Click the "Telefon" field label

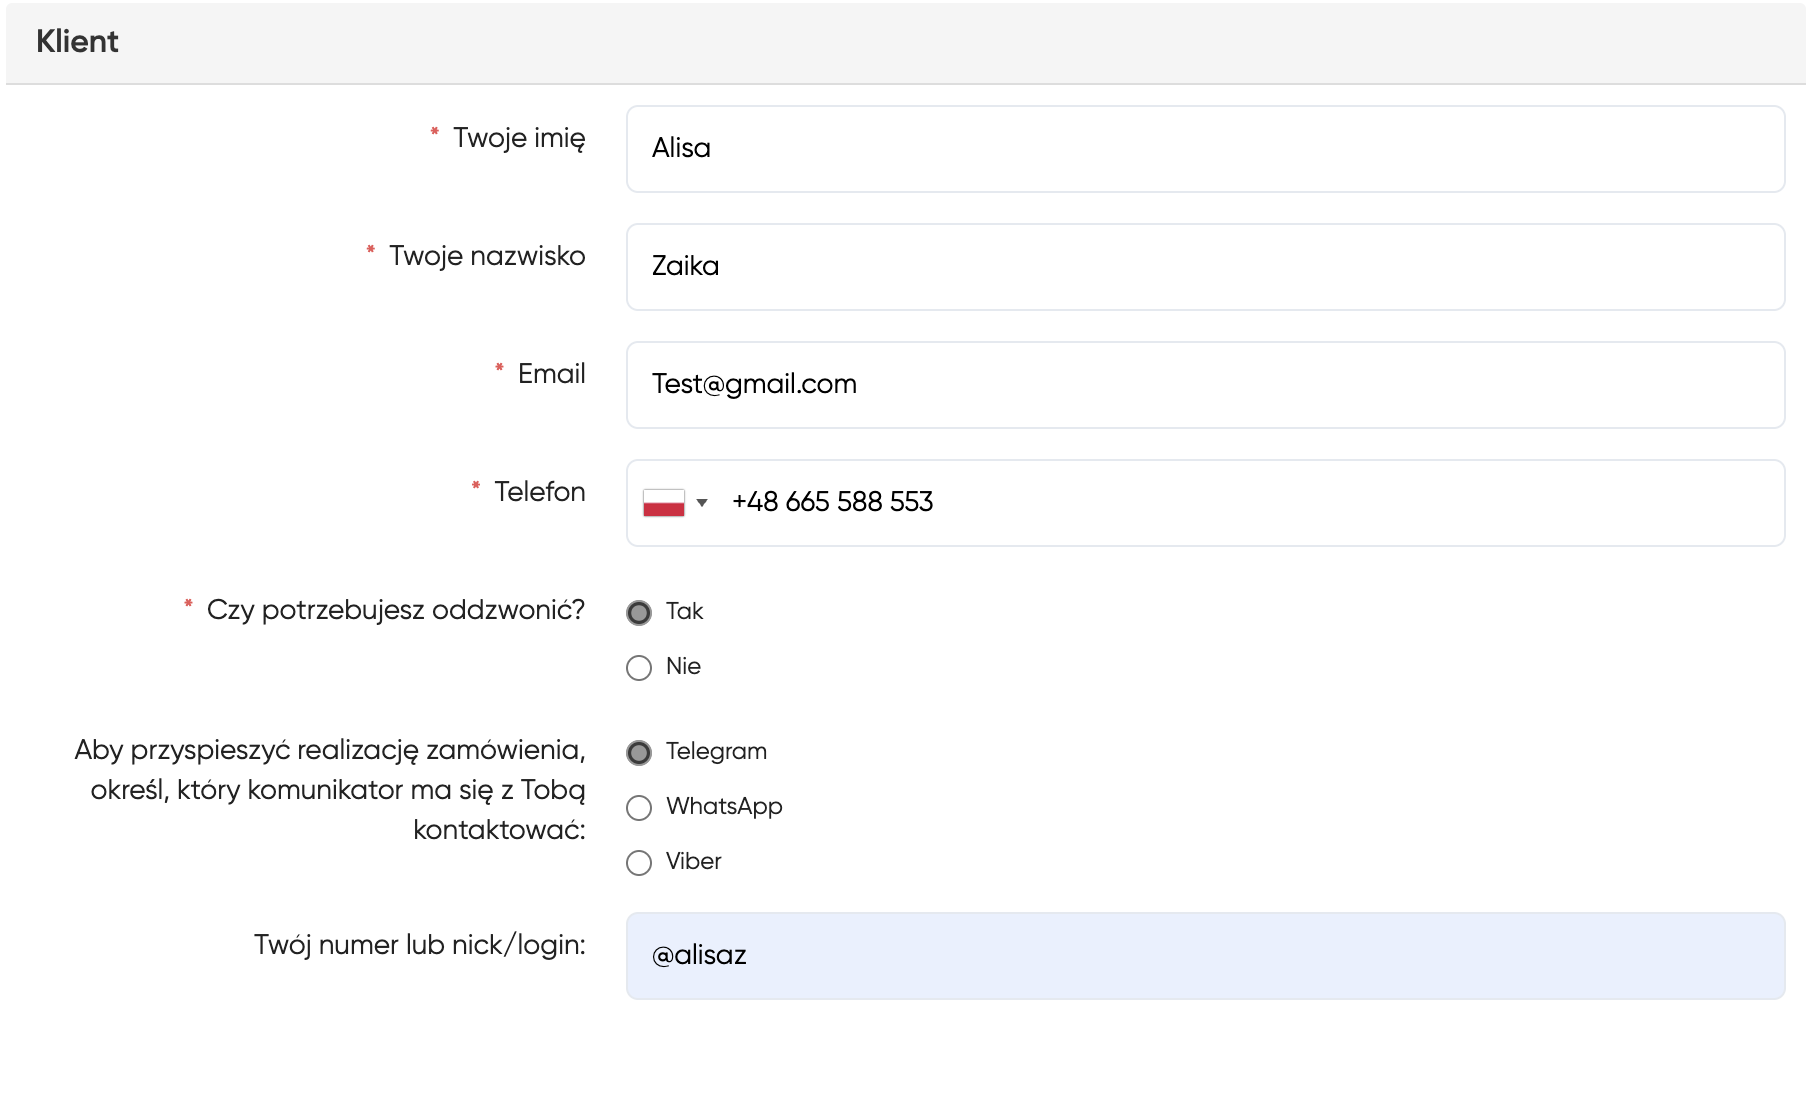point(539,492)
